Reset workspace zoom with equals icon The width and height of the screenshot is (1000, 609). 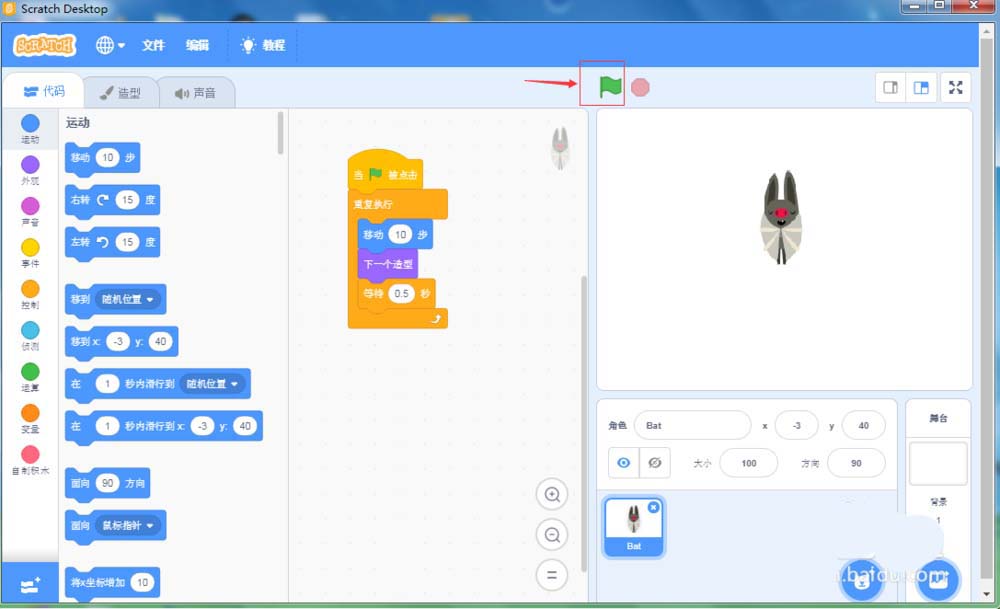pos(551,574)
